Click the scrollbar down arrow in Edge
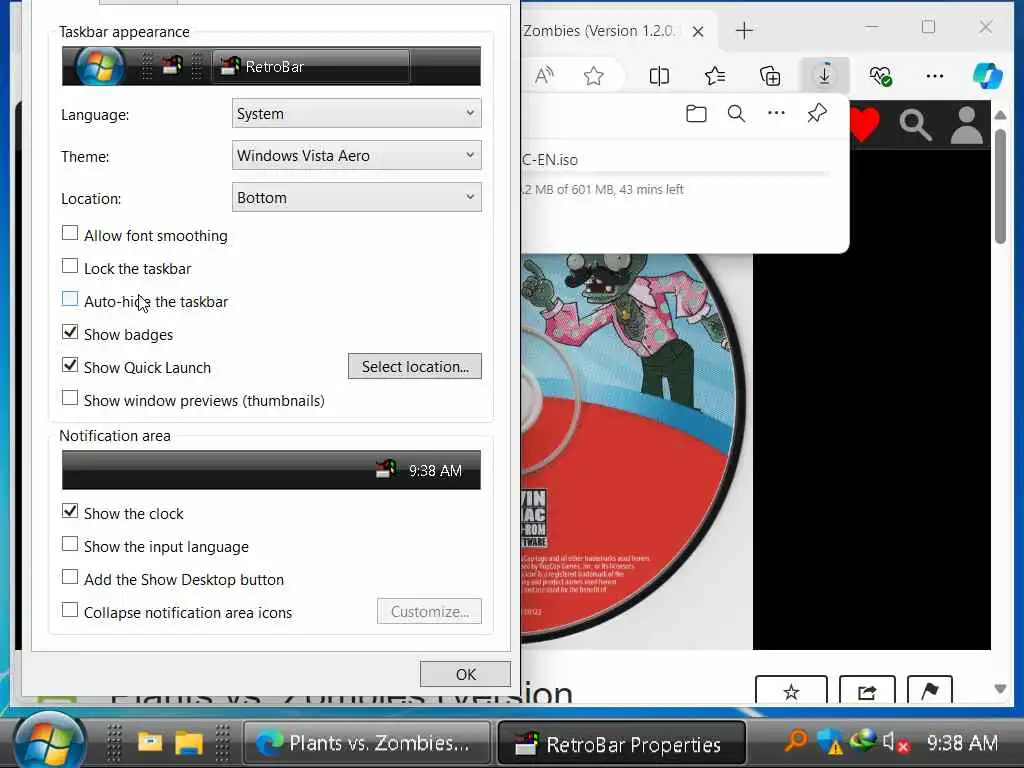Image resolution: width=1024 pixels, height=768 pixels. [x=1000, y=688]
